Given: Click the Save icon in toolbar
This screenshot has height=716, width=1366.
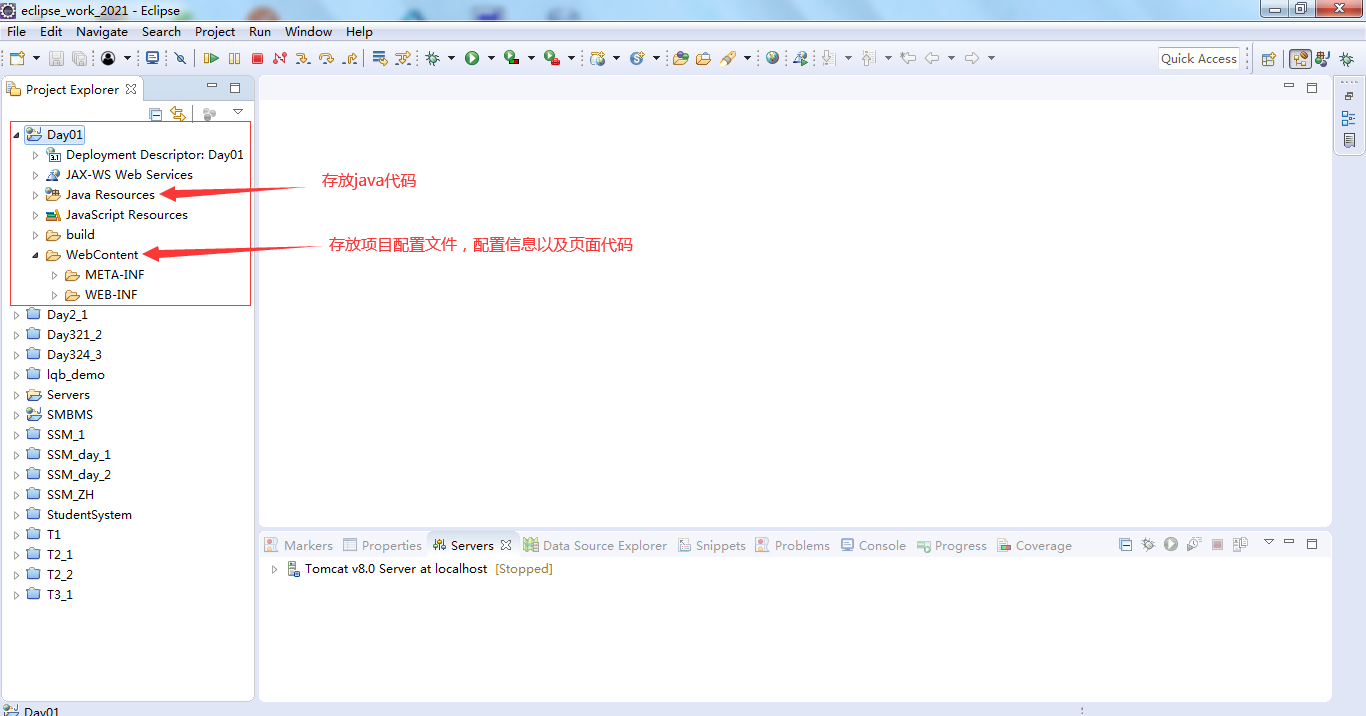Looking at the screenshot, I should pyautogui.click(x=56, y=58).
